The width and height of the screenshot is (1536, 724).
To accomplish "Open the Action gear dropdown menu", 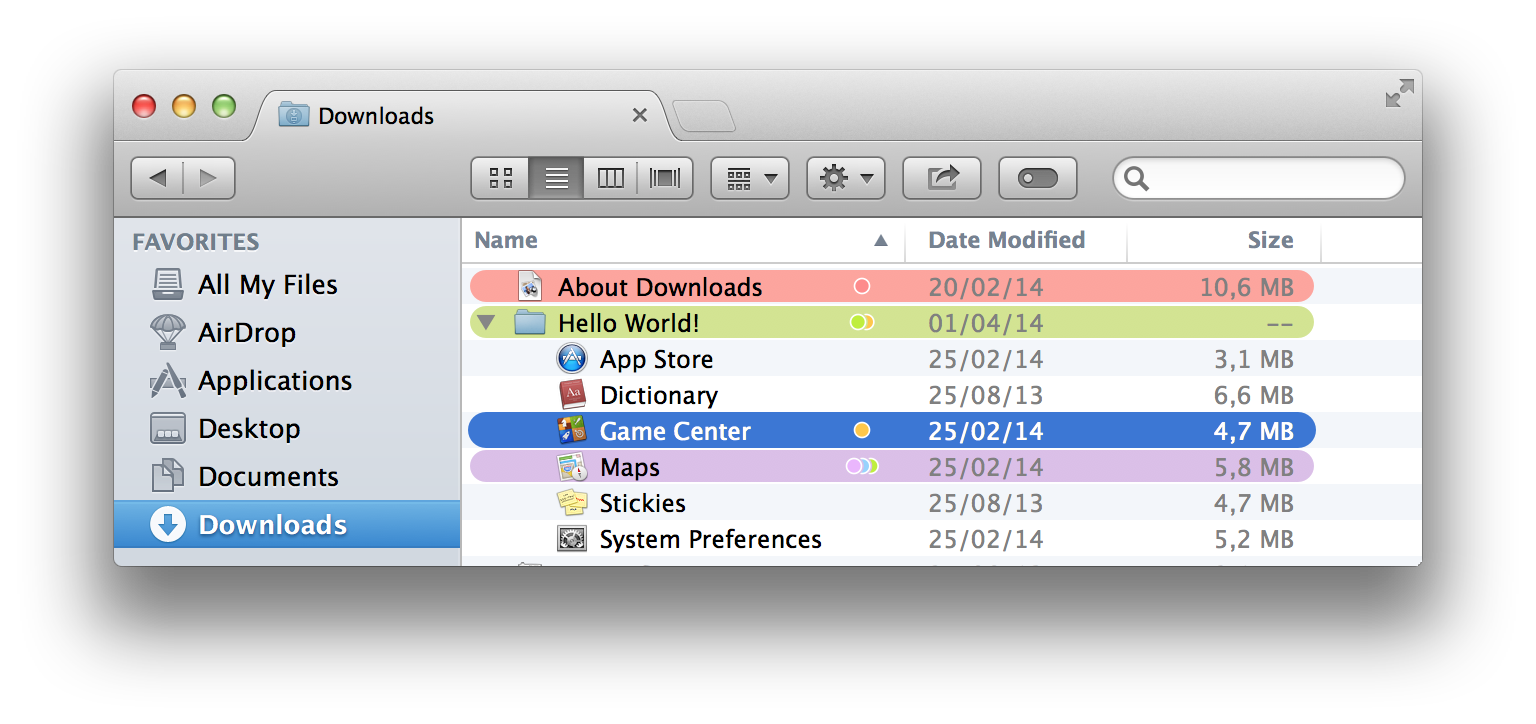I will click(846, 179).
